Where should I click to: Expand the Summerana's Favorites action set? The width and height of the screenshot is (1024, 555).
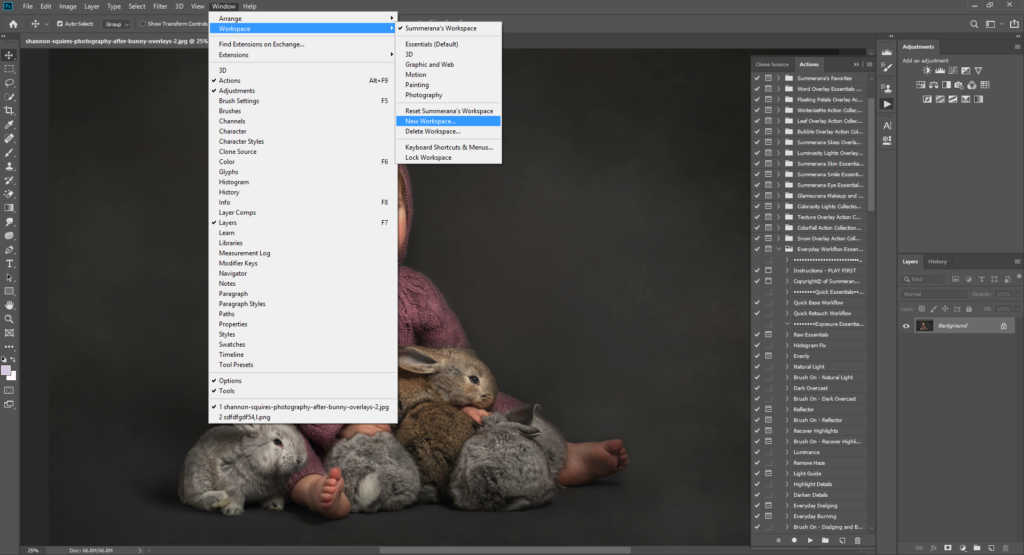[778, 78]
